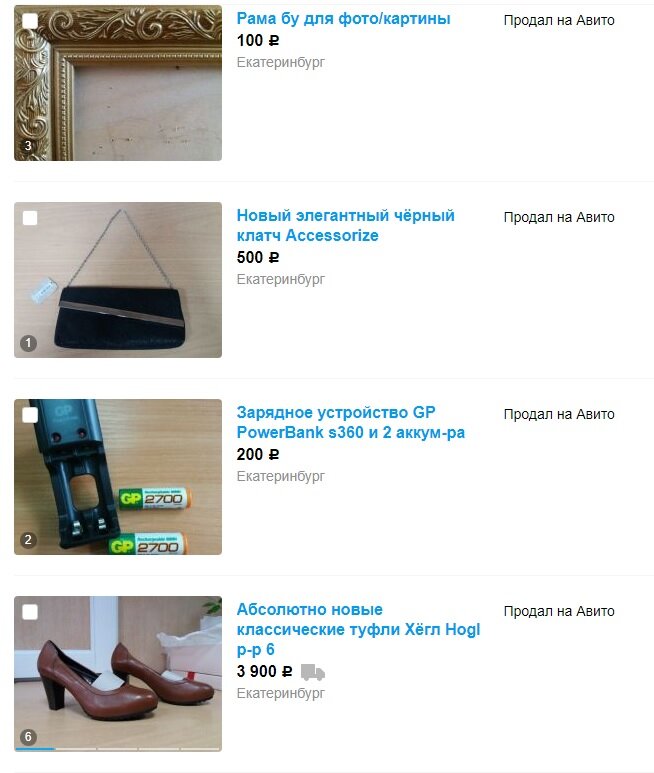The height and width of the screenshot is (773, 654).
Task: Tick the checkbox on picture frame listing
Action: point(30,21)
